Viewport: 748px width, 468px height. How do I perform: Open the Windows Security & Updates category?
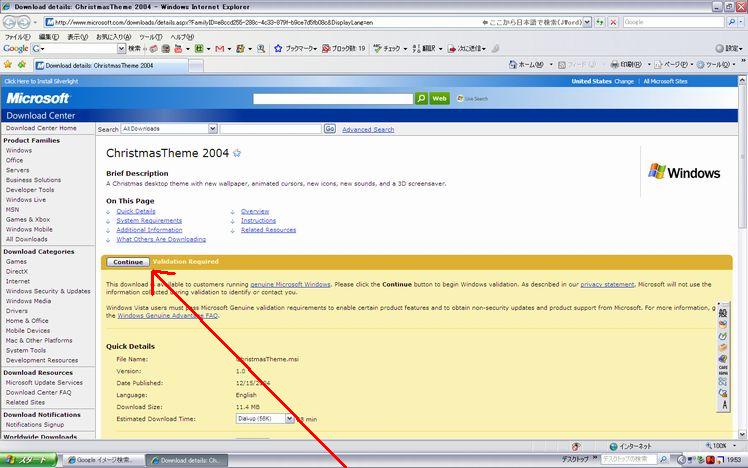(48, 291)
